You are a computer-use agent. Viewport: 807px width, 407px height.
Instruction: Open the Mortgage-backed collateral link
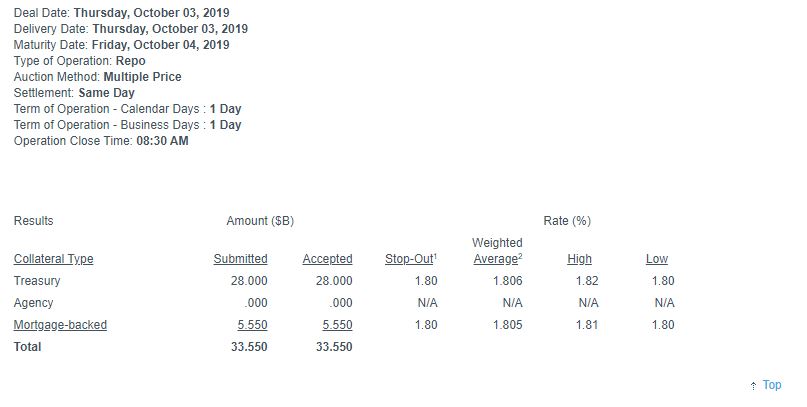coord(60,325)
